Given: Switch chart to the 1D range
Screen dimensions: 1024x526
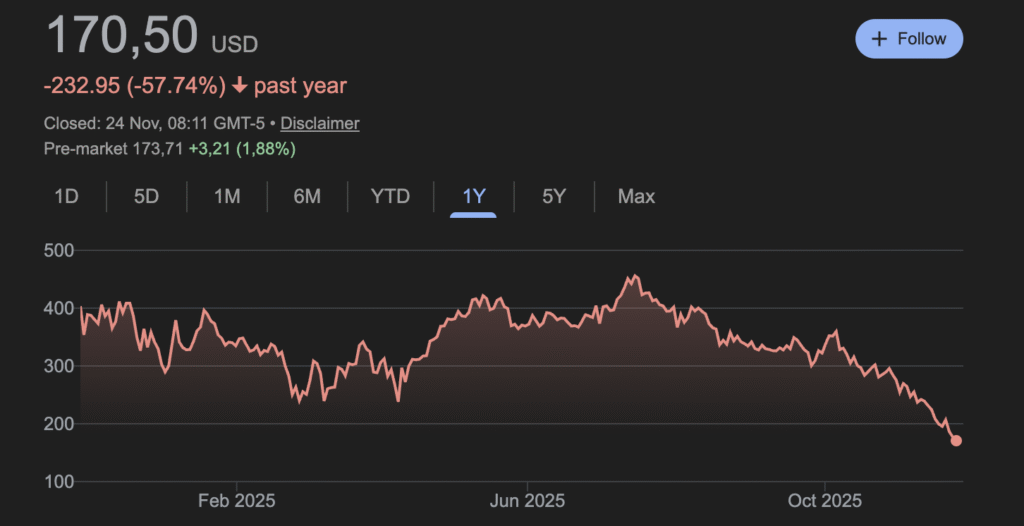Looking at the screenshot, I should coord(66,196).
